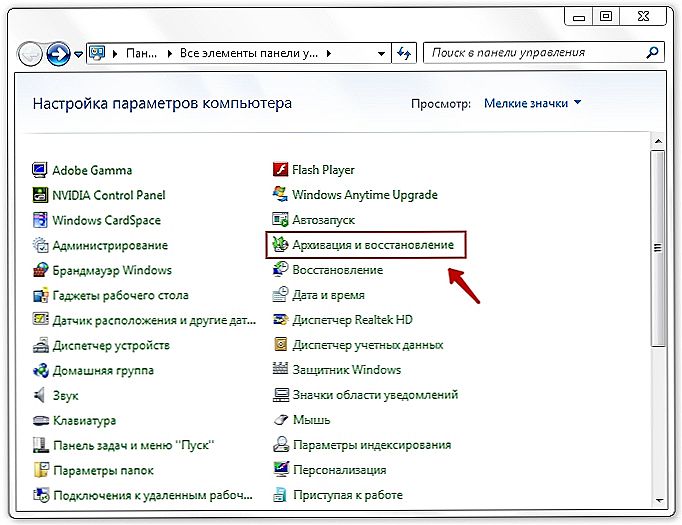
Task: Open Adobe Gamma monitor icon
Action: tap(40, 170)
